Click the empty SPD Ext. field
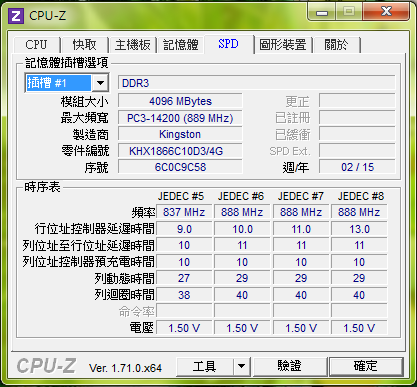The image size is (417, 387). click(357, 151)
